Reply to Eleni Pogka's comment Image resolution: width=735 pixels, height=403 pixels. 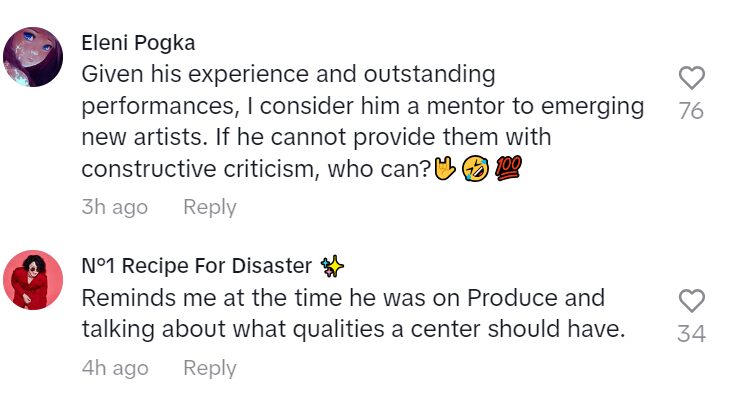coord(209,207)
